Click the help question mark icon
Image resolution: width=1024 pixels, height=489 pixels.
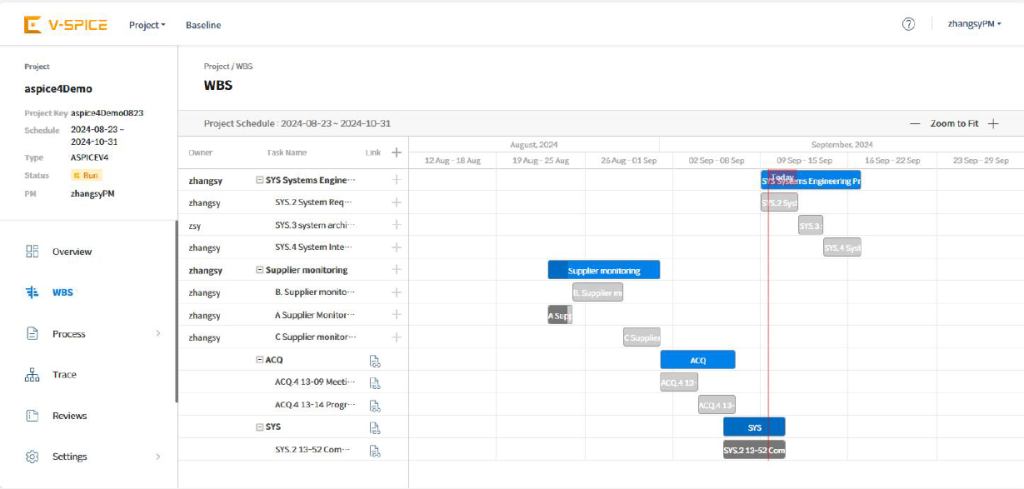point(908,25)
